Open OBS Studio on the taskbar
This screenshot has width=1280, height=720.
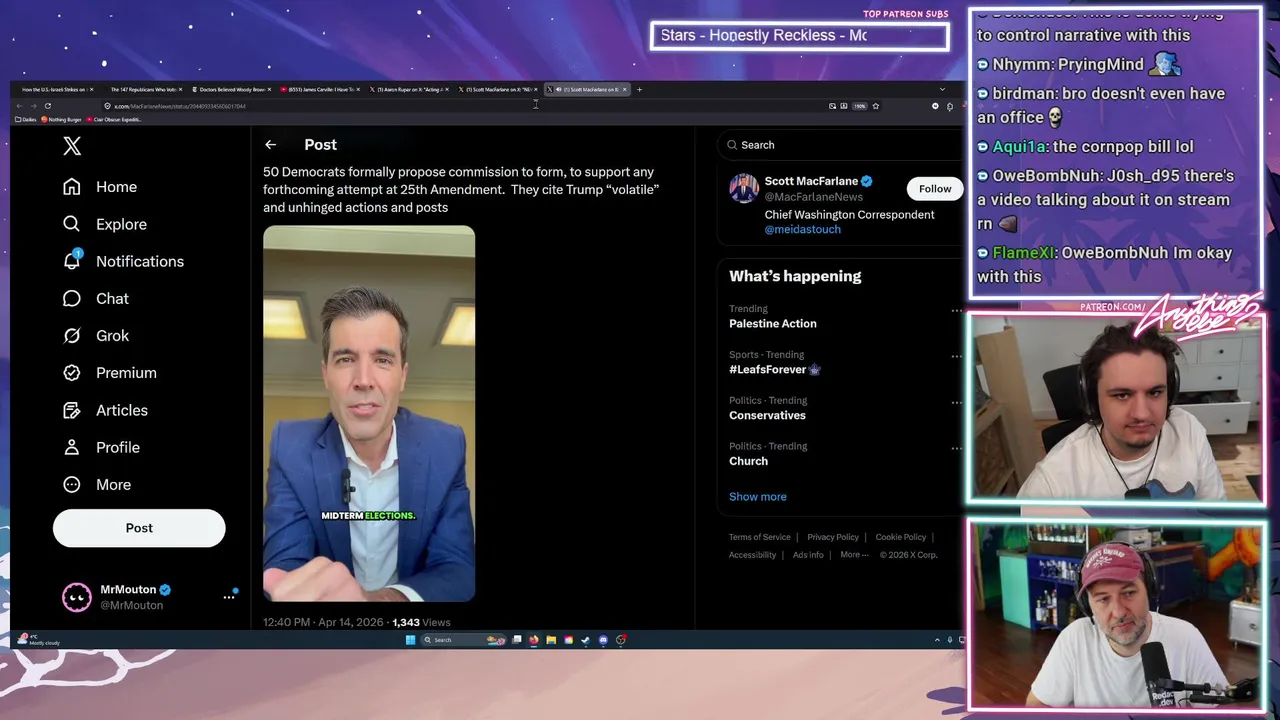point(621,640)
